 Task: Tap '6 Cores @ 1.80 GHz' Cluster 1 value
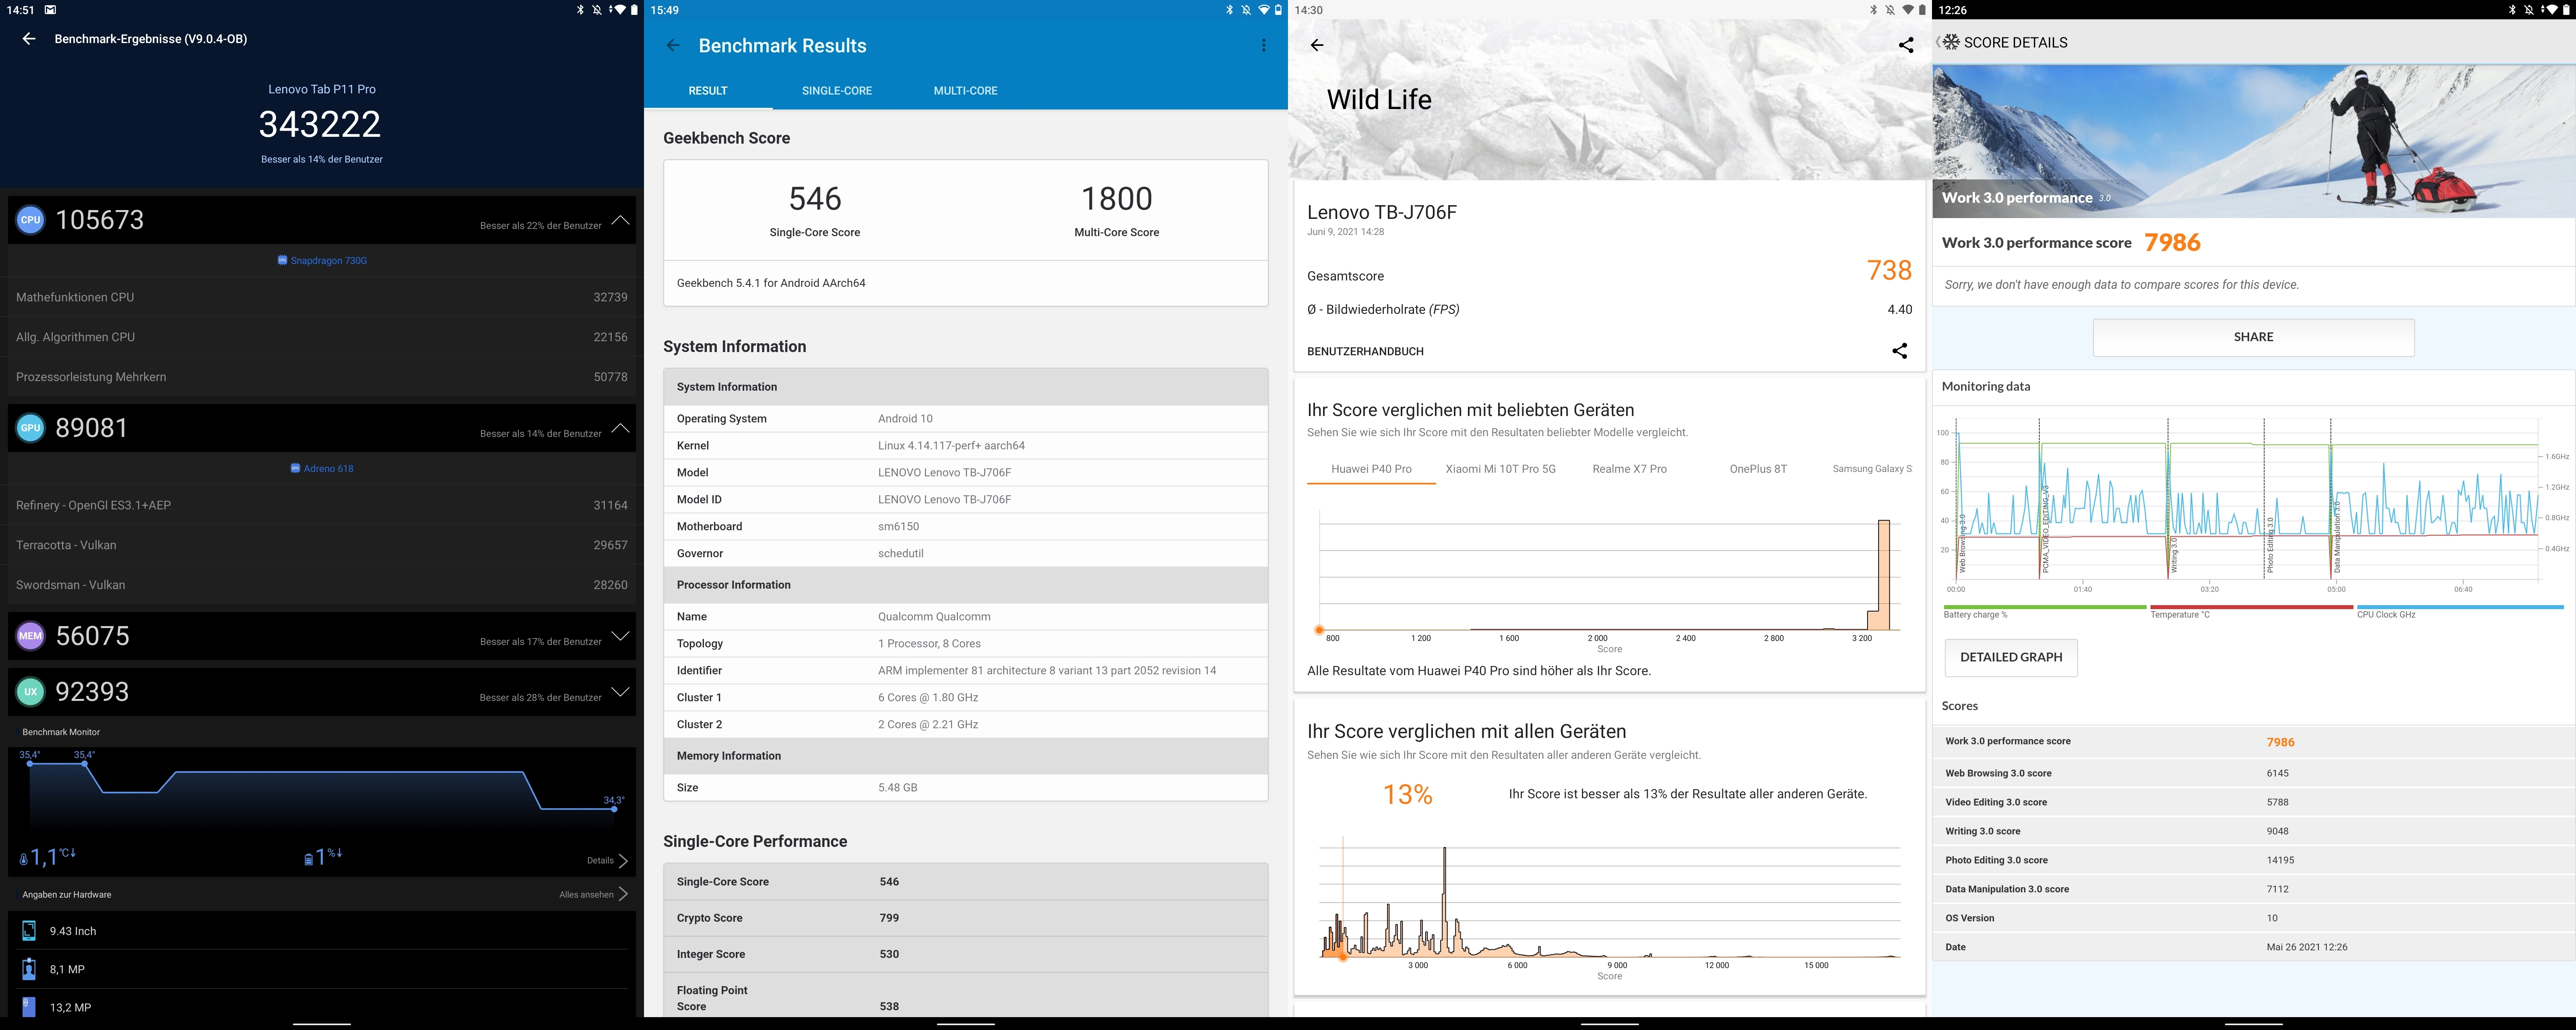pyautogui.click(x=928, y=698)
